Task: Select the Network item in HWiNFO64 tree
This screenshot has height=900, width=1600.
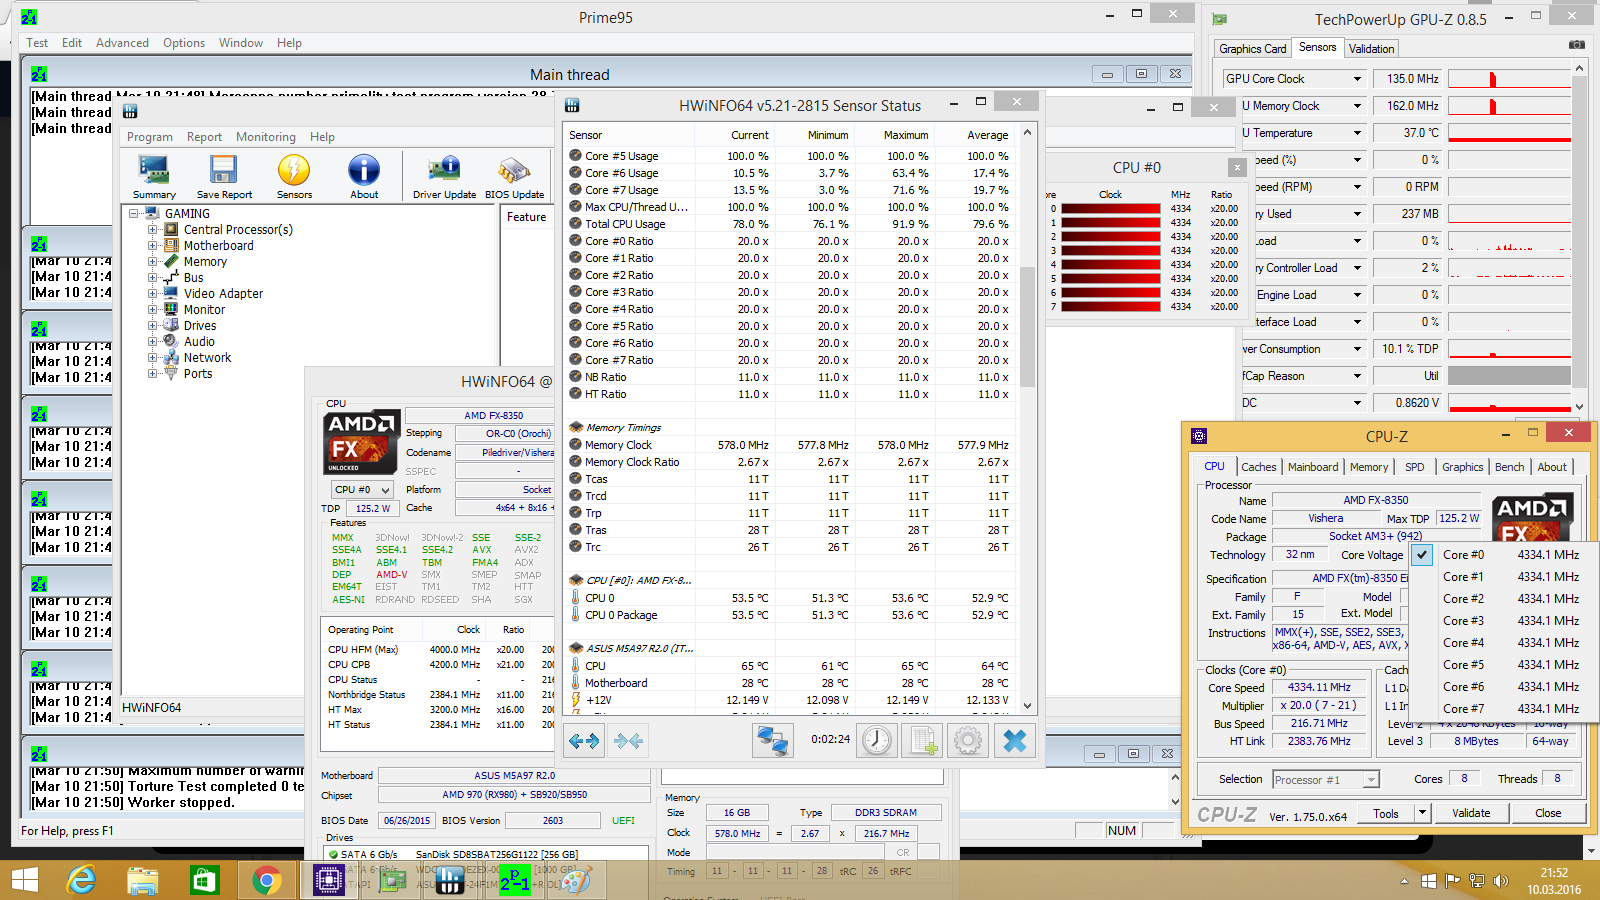Action: [207, 357]
